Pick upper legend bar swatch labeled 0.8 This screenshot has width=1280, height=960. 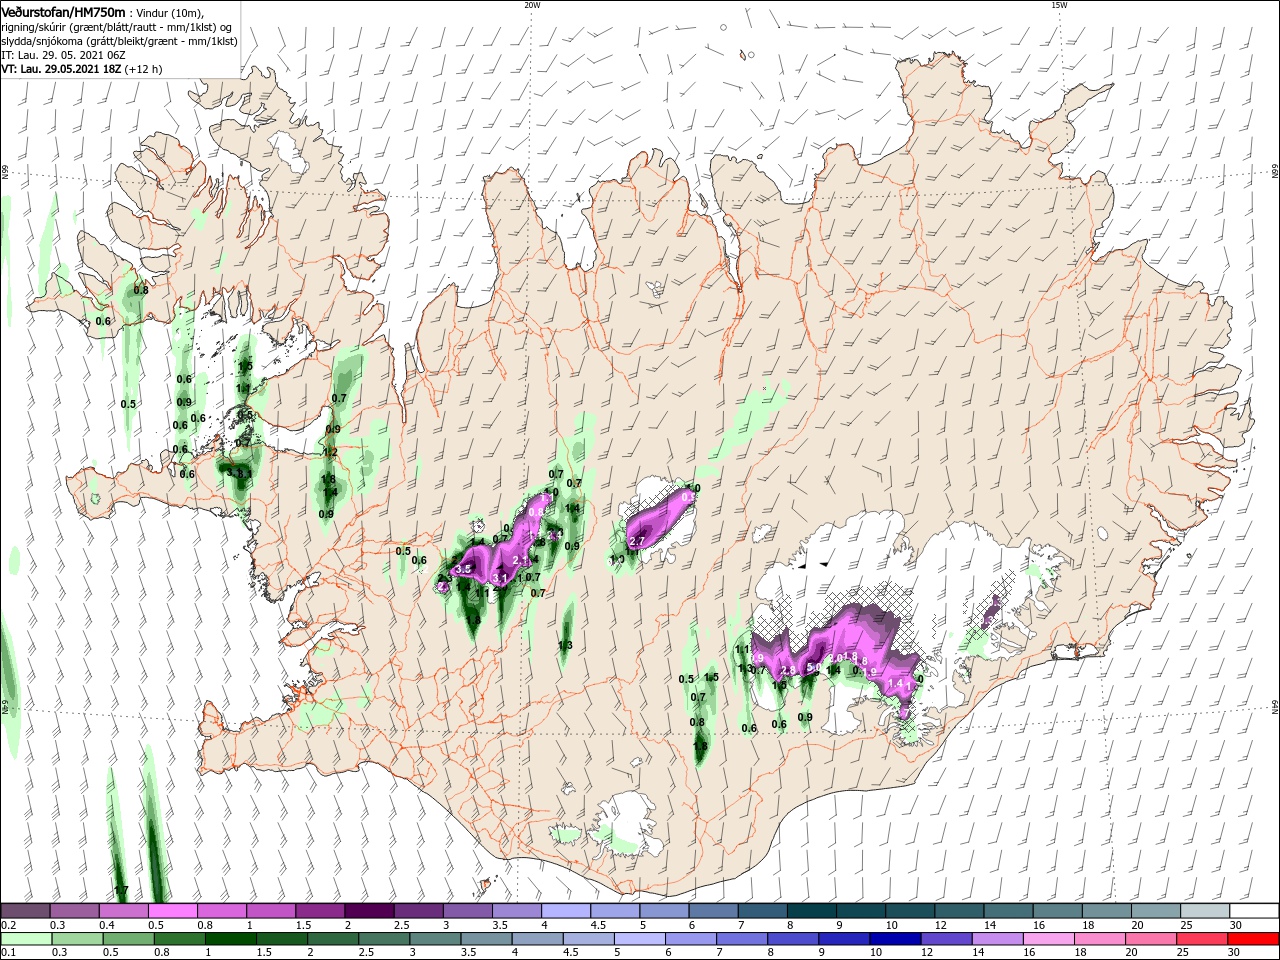pyautogui.click(x=222, y=910)
